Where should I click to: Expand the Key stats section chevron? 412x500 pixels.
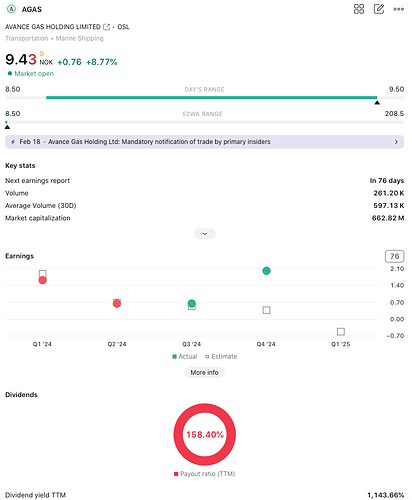pyautogui.click(x=205, y=234)
